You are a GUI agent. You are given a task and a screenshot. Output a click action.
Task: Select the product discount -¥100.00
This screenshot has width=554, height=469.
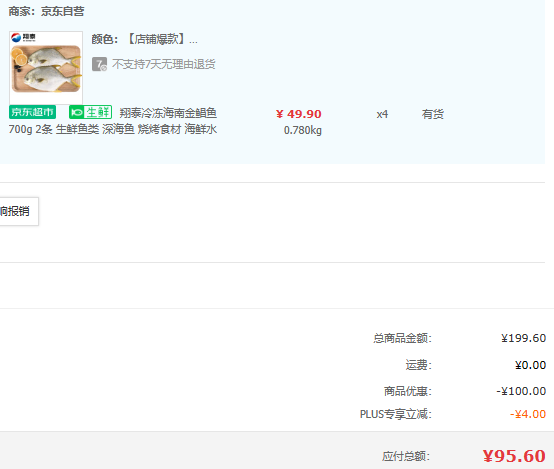[x=521, y=391]
